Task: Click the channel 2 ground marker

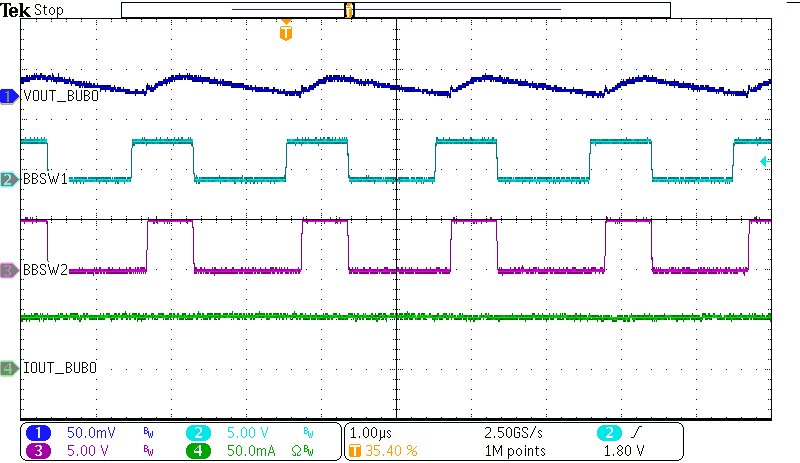Action: (9, 180)
